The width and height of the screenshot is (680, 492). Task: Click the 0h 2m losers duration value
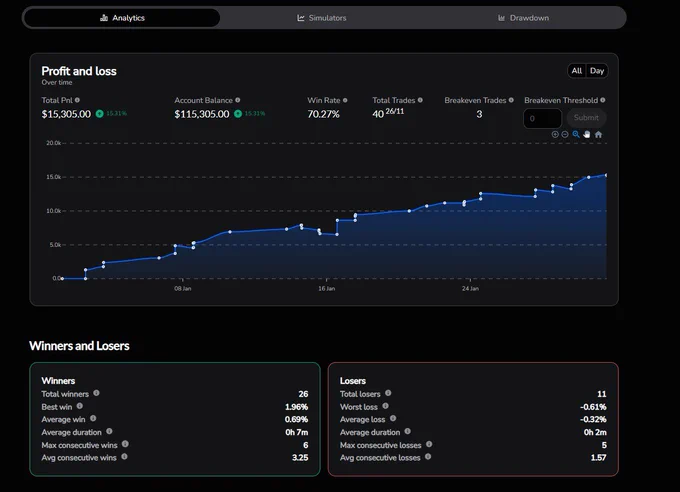click(x=595, y=432)
